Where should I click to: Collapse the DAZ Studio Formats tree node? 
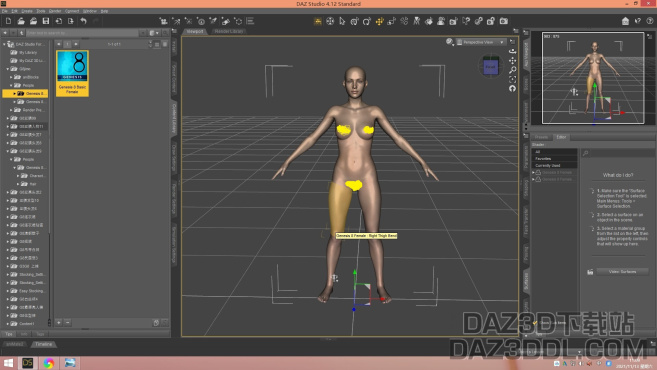click(4, 44)
